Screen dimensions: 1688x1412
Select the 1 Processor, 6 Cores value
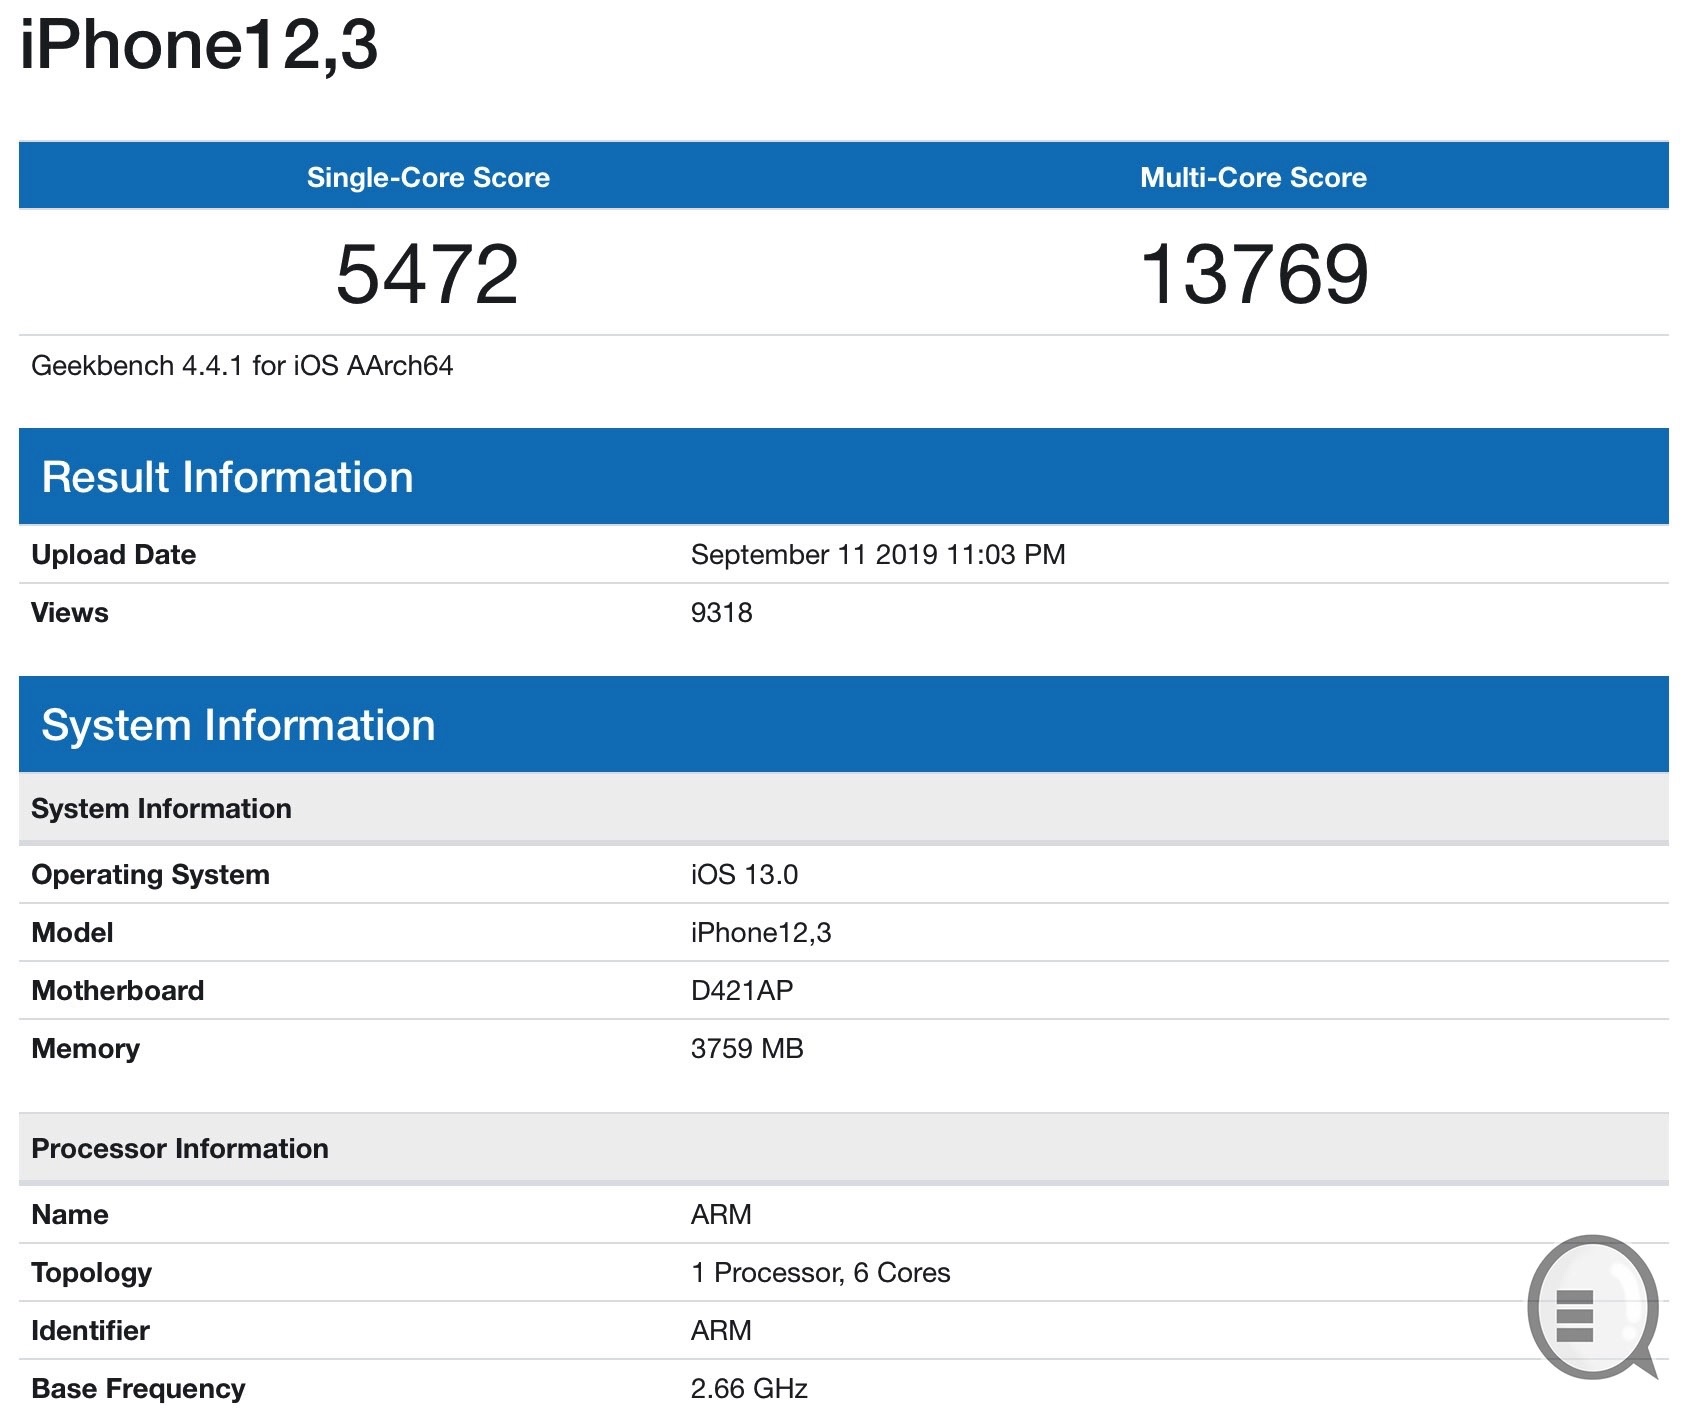click(x=820, y=1273)
